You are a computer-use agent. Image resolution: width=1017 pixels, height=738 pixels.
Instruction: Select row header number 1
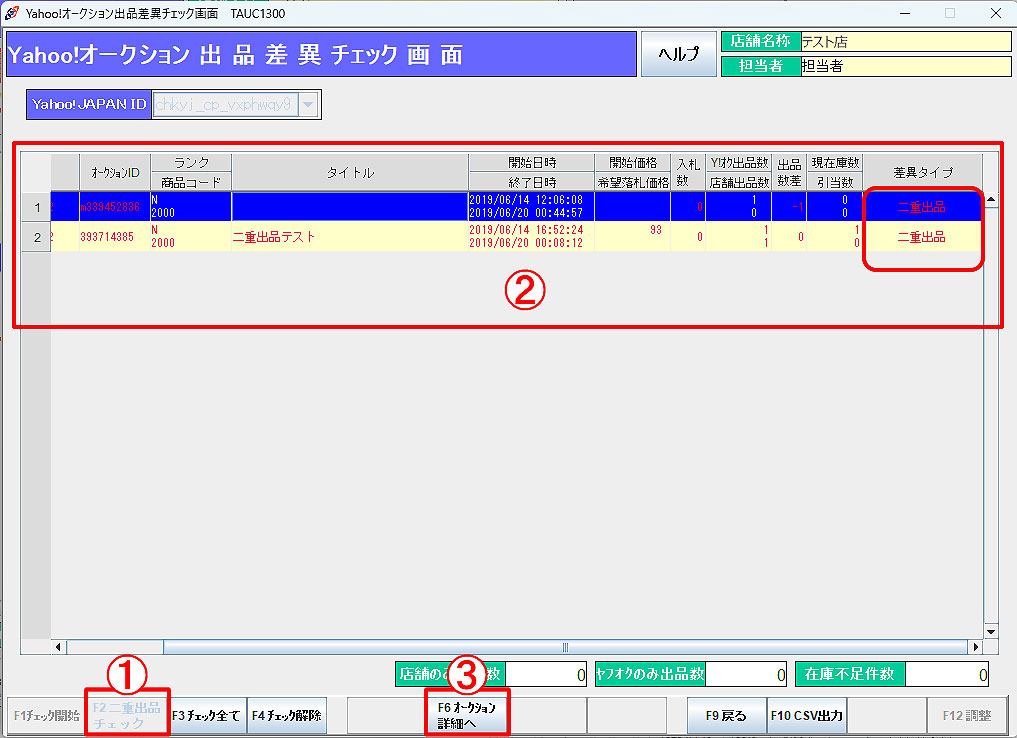coord(36,207)
